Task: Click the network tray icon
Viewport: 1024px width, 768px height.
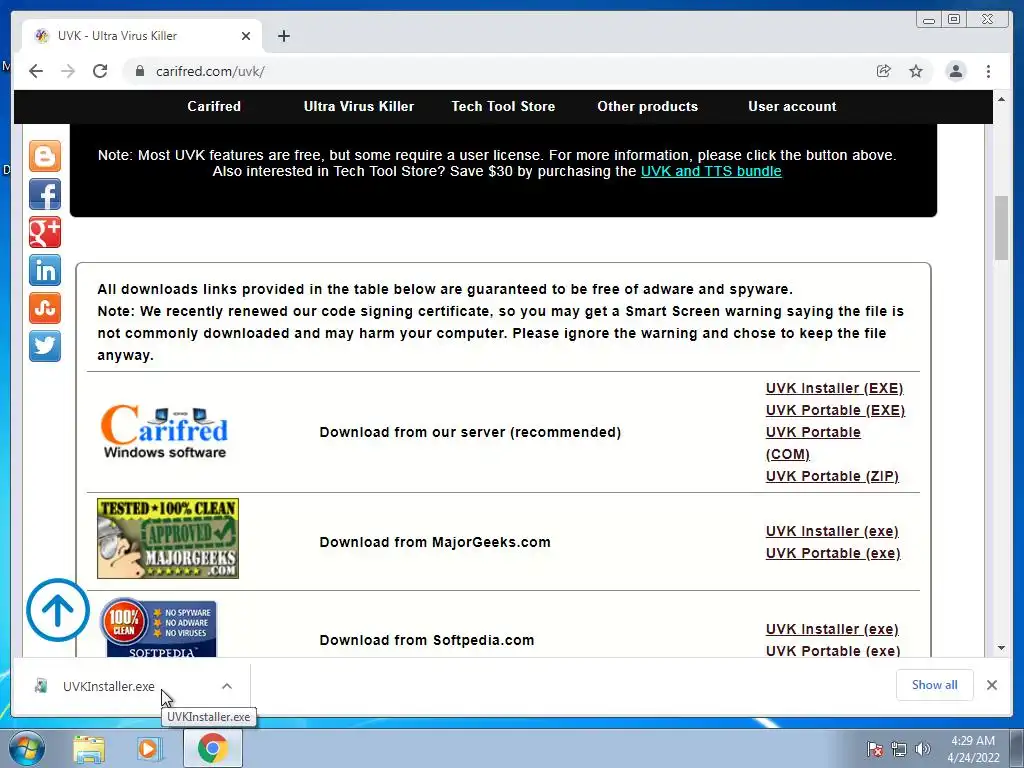Action: [x=899, y=749]
